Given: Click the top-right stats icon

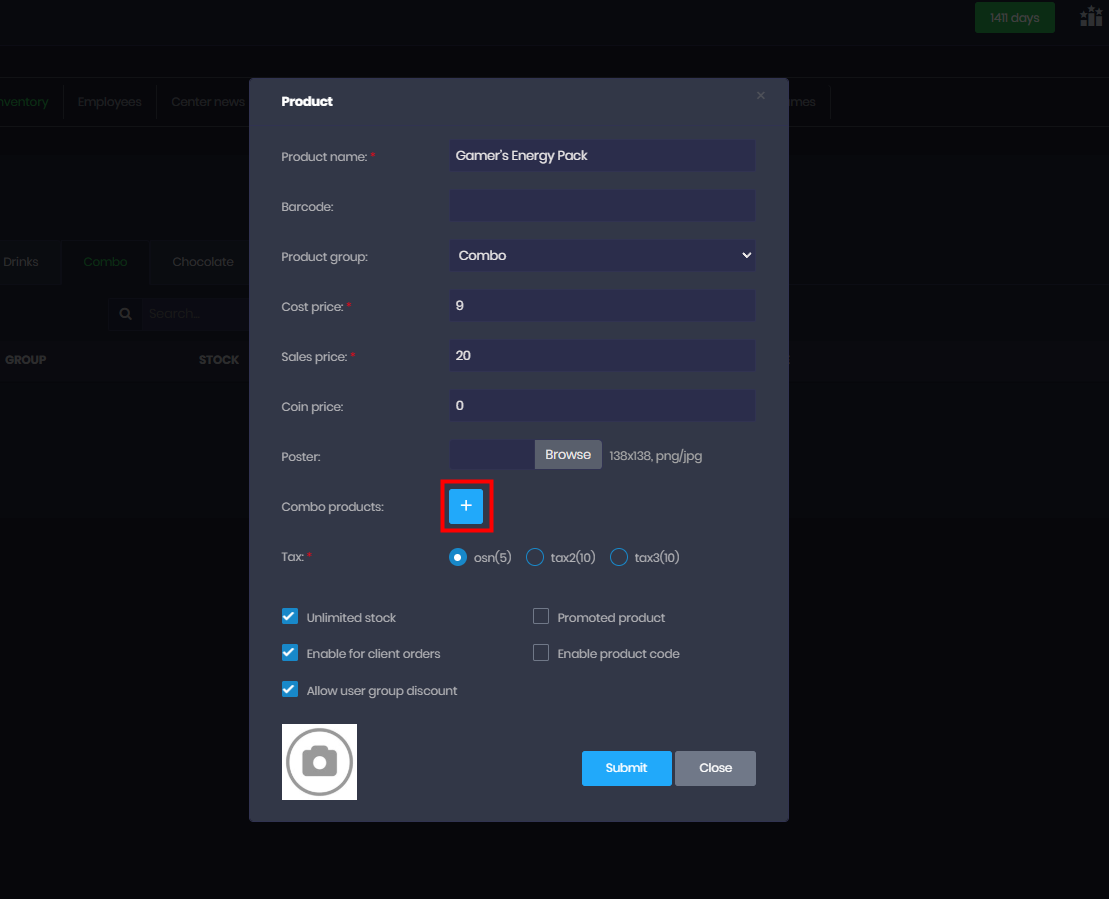Looking at the screenshot, I should point(1091,17).
